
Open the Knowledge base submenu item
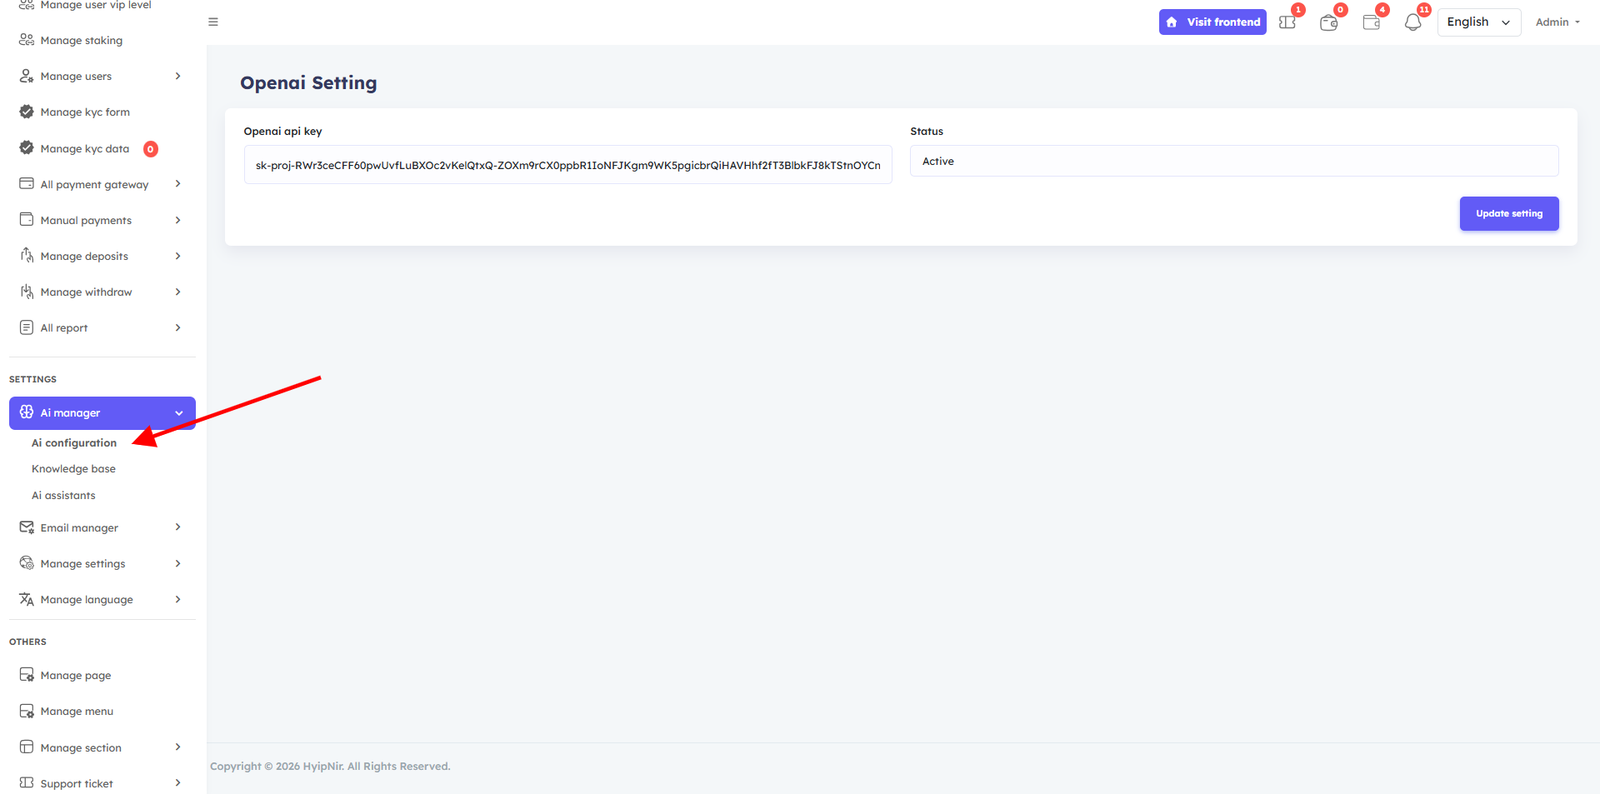pos(74,469)
